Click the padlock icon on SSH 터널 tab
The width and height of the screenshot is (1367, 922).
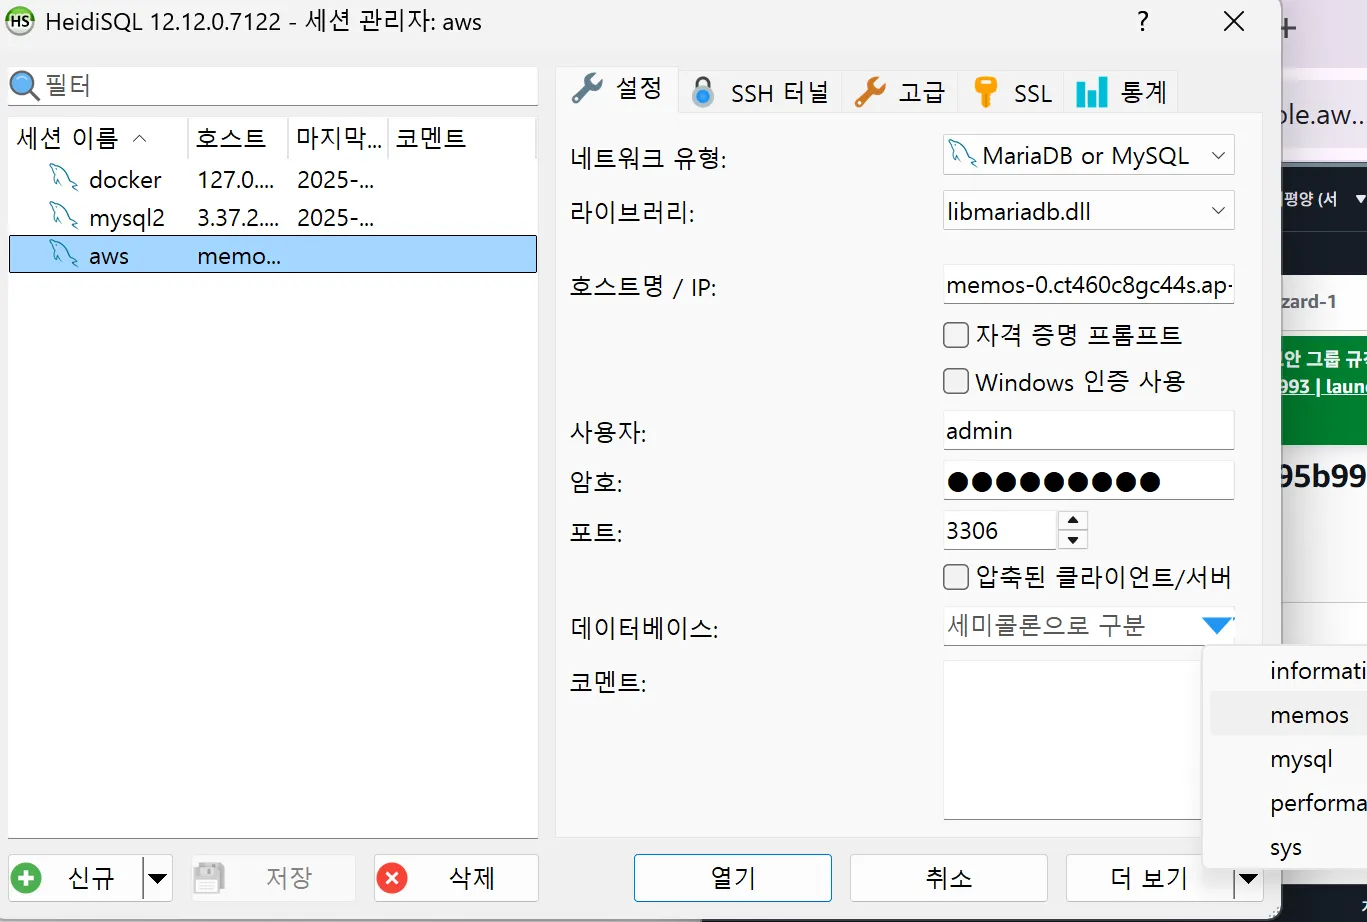[x=704, y=93]
